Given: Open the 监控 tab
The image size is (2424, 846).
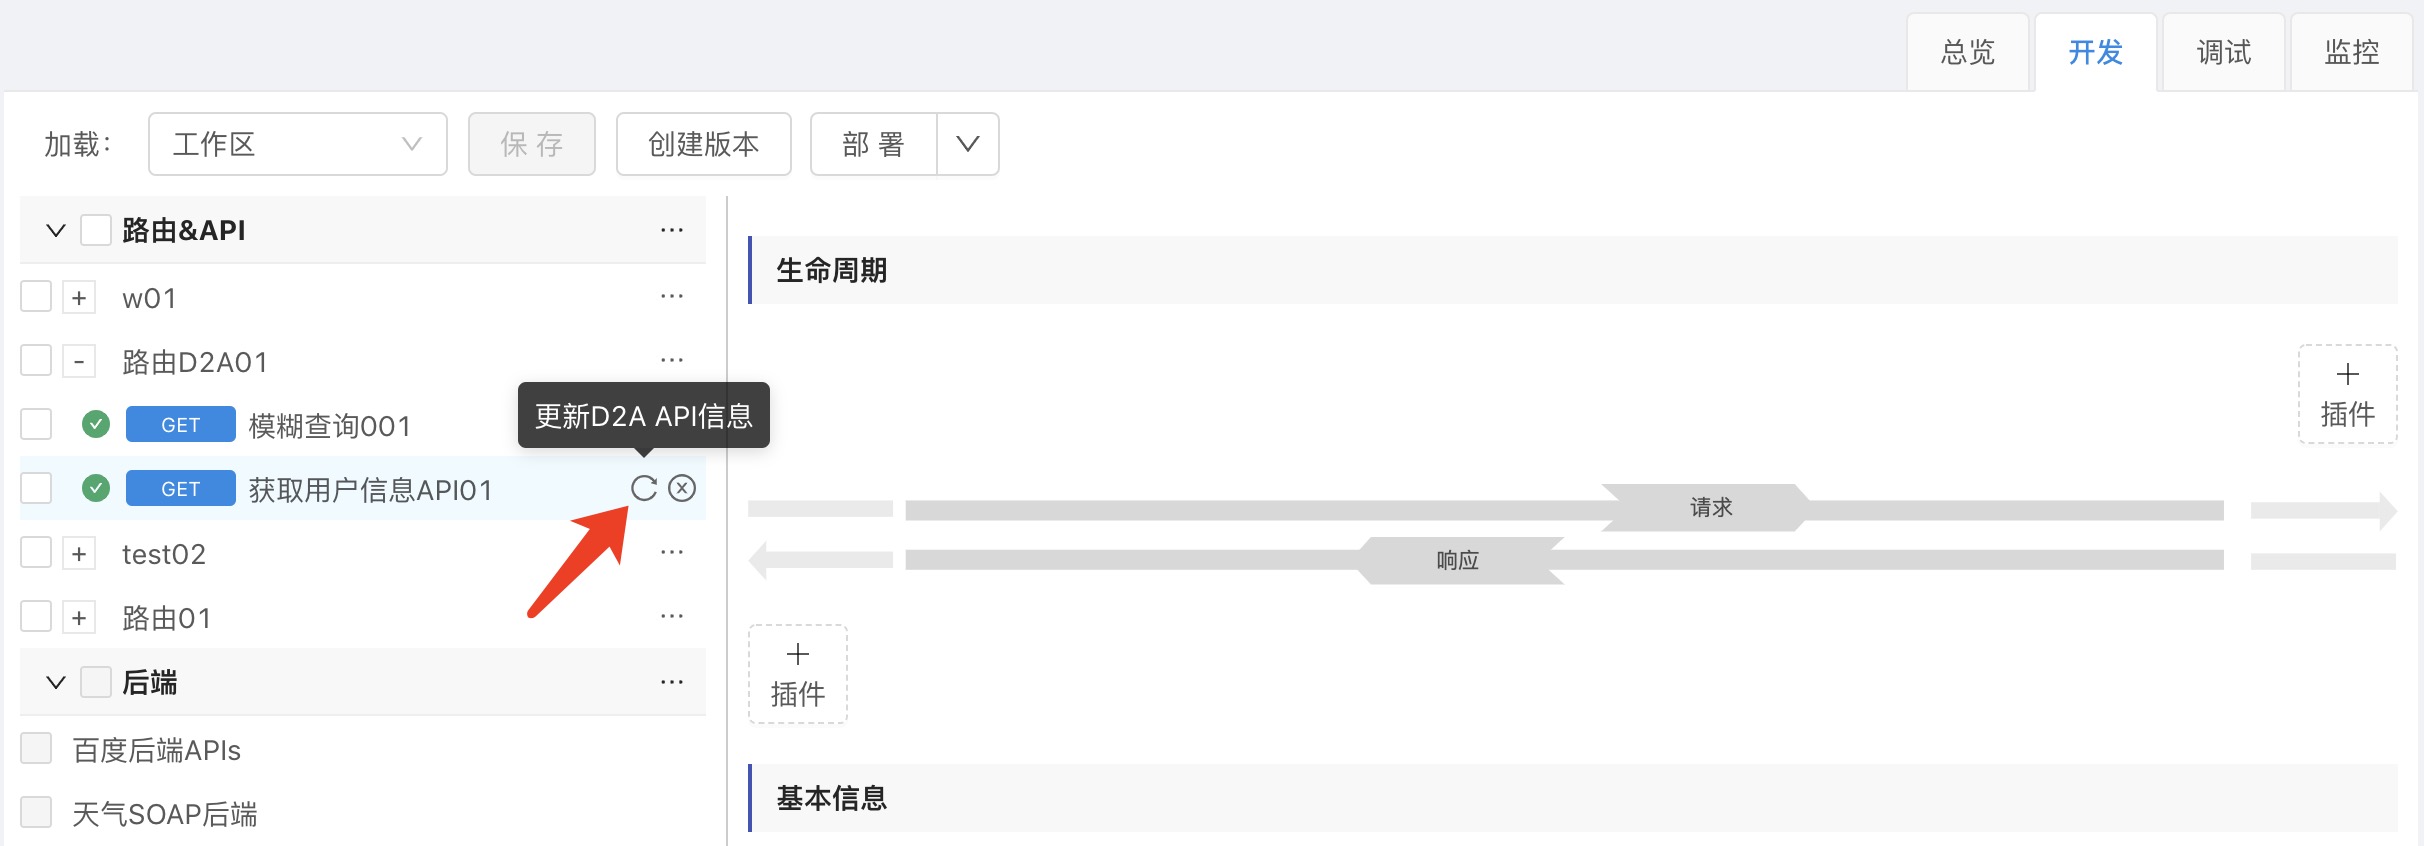Looking at the screenshot, I should point(2351,52).
